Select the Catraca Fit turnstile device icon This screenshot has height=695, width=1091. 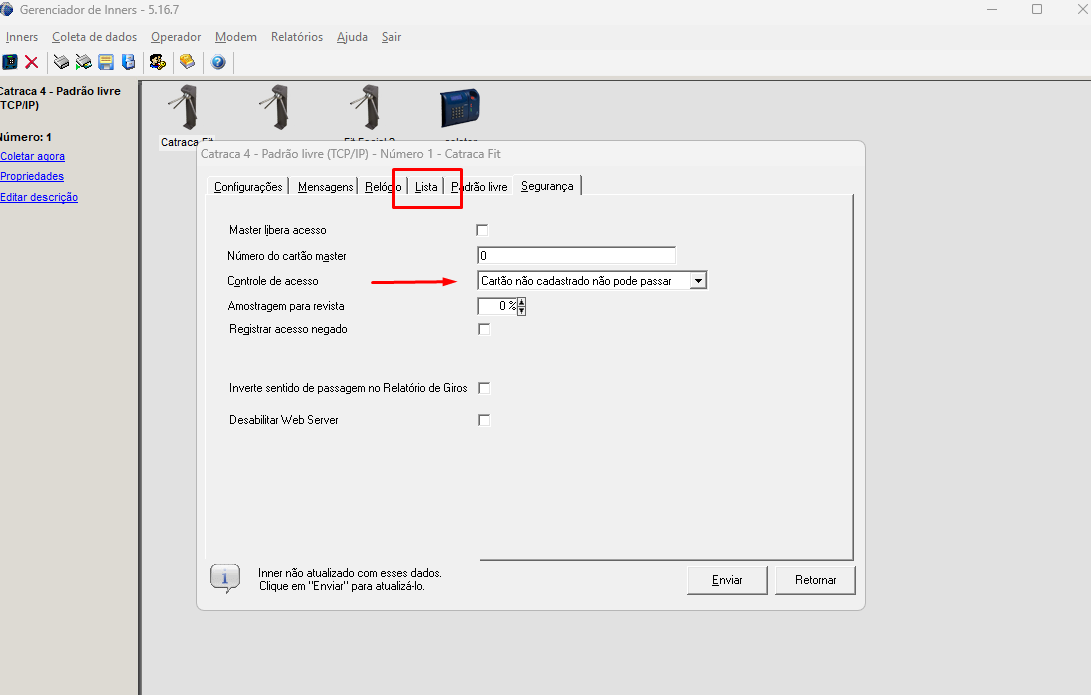pos(183,108)
